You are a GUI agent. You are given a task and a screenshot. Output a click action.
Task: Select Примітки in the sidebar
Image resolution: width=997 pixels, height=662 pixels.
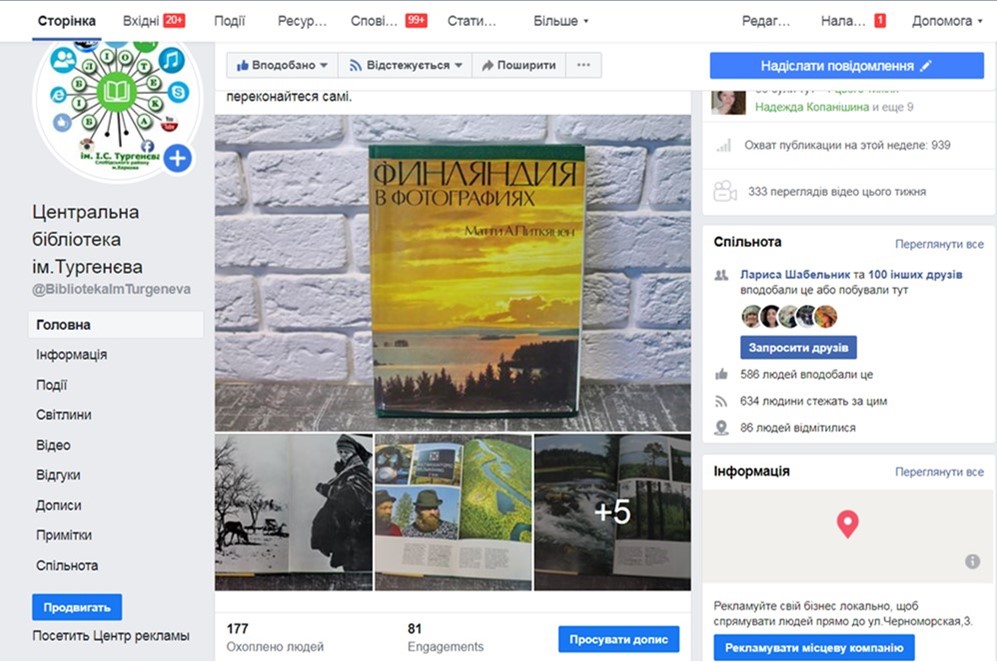coord(64,535)
